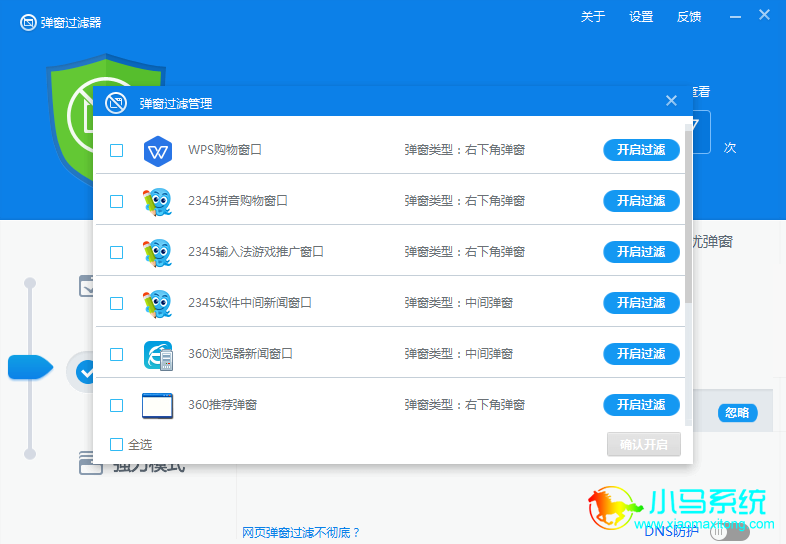Click the bottom dot of the mode slider

point(30,454)
